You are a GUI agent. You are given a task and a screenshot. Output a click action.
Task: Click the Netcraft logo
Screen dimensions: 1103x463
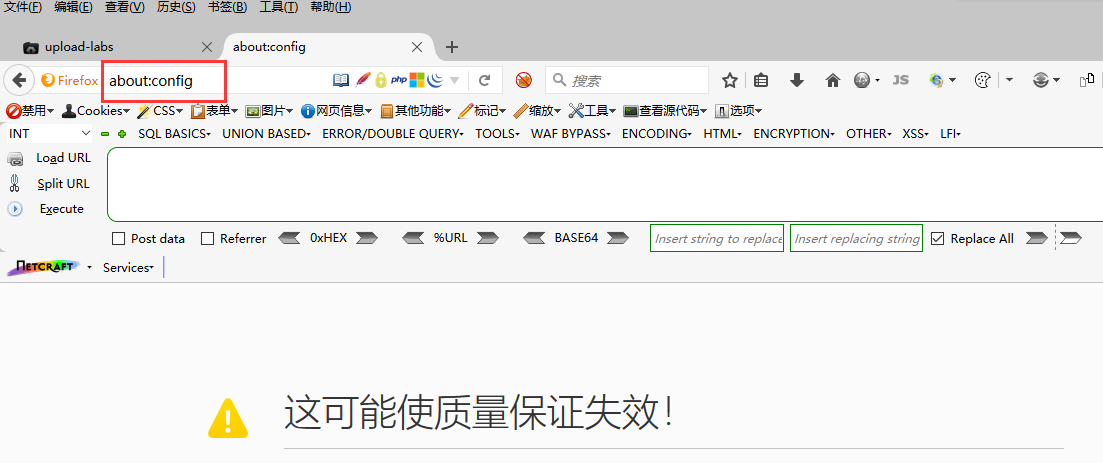pos(44,267)
